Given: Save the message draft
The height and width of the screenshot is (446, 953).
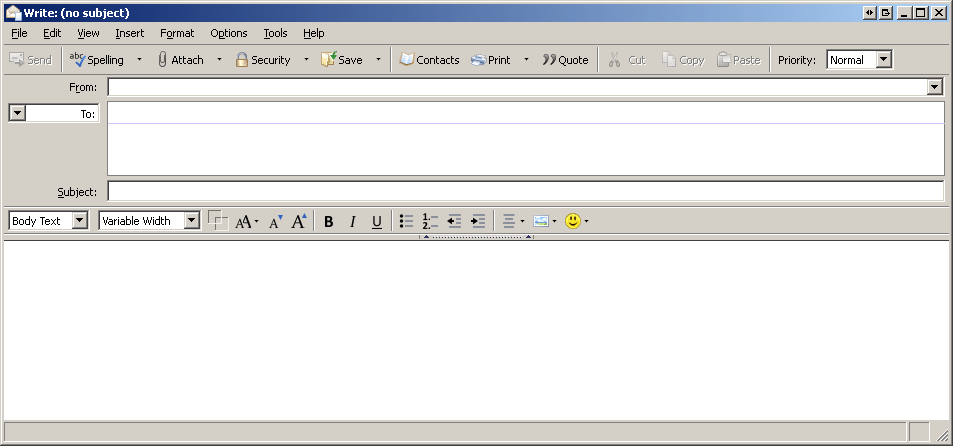Looking at the screenshot, I should 342,60.
